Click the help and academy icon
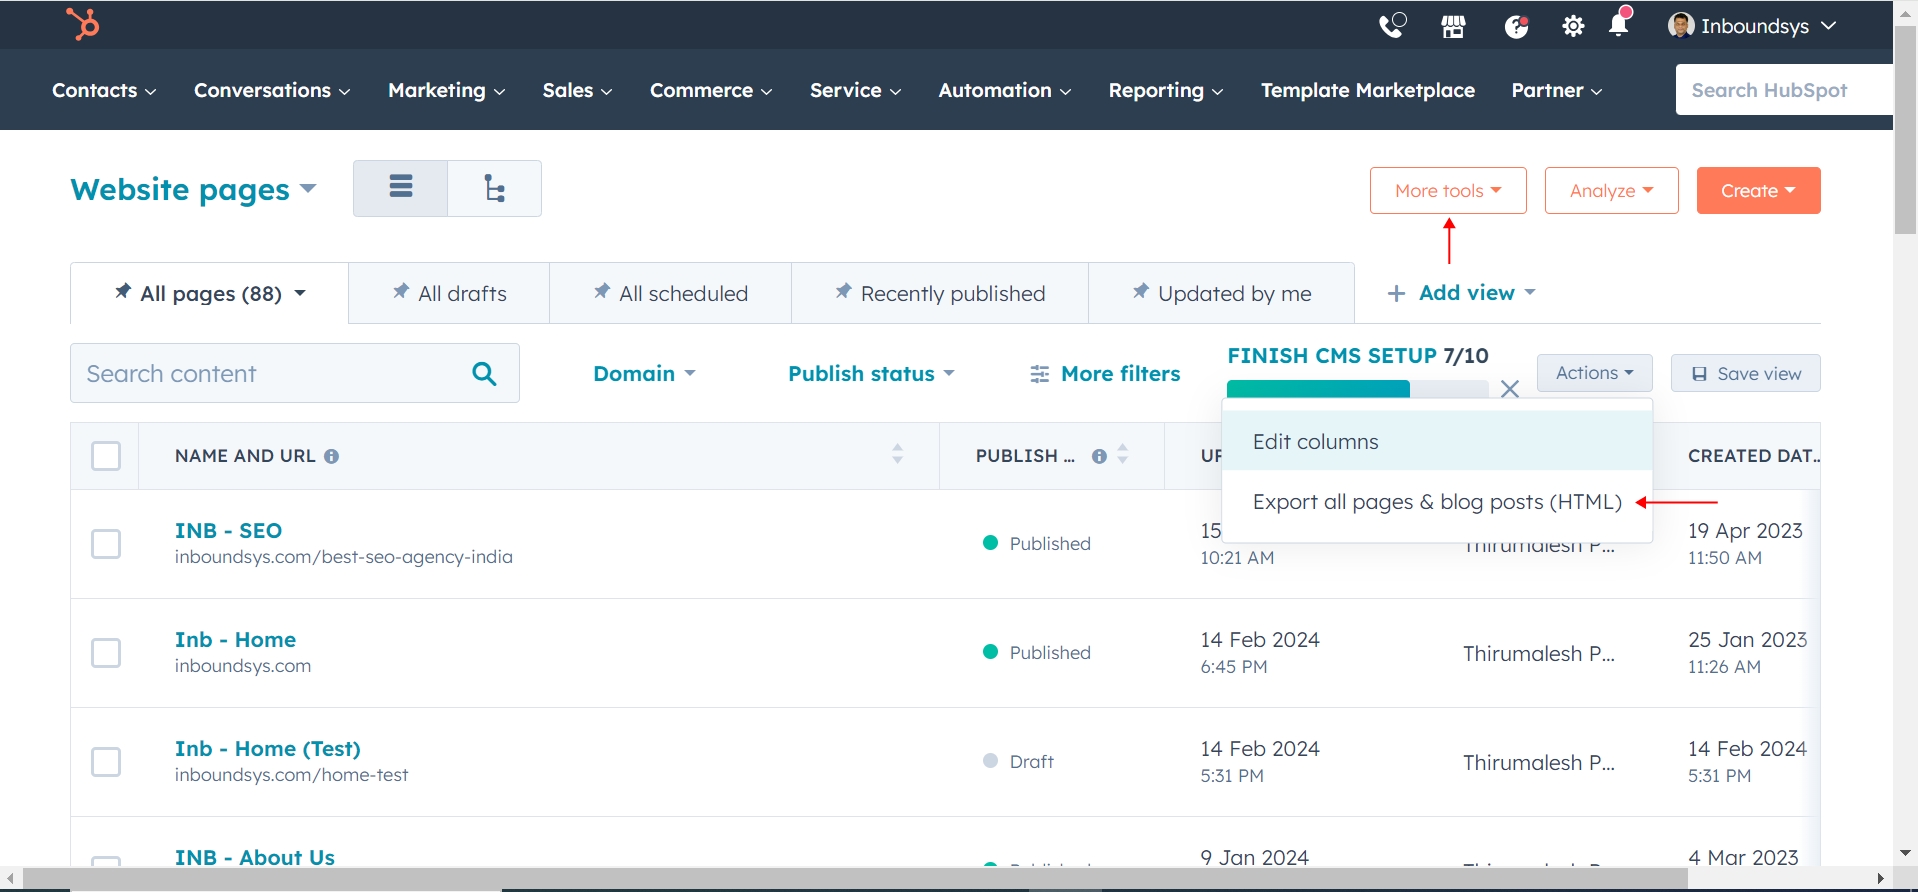Viewport: 1918px width, 892px height. point(1516,26)
